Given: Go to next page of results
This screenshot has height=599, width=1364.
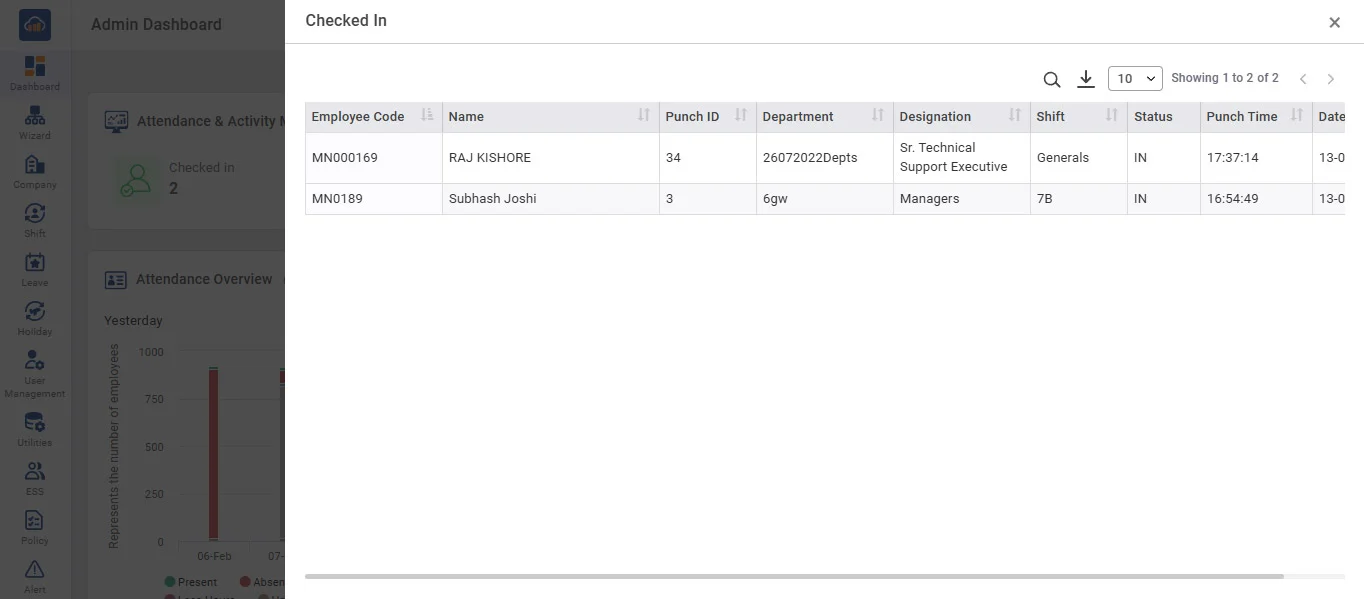Looking at the screenshot, I should point(1330,79).
